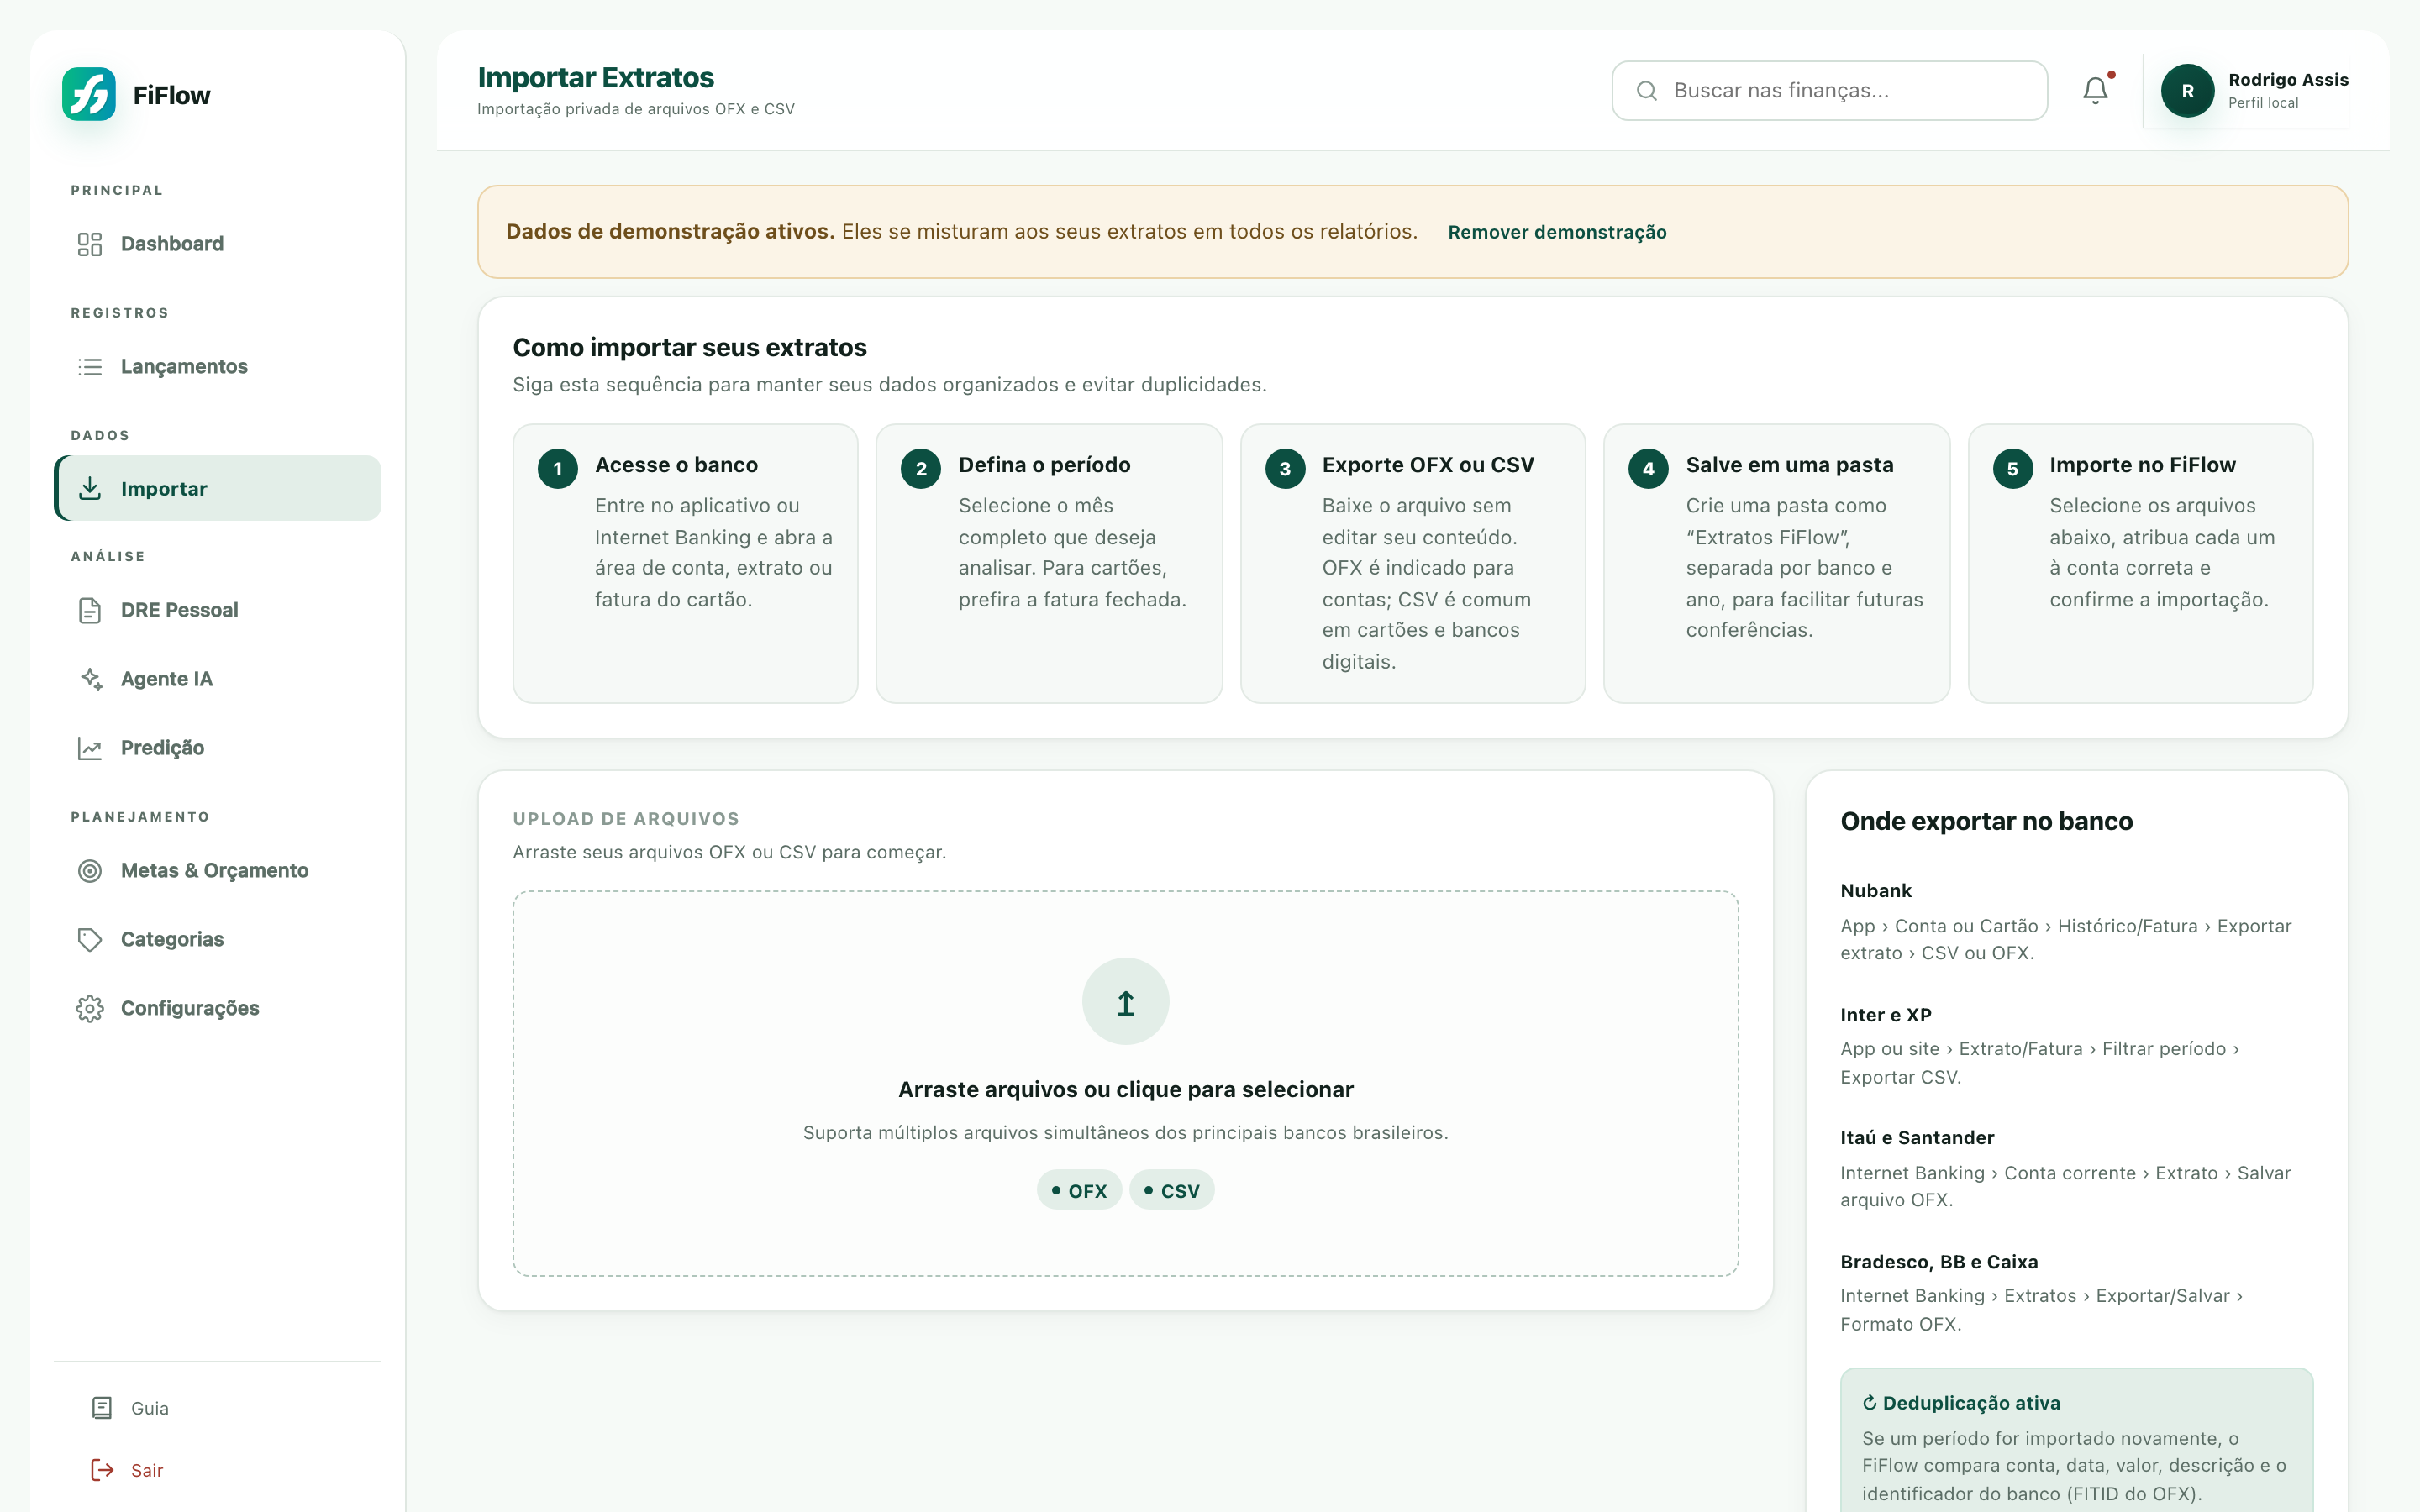Screen dimensions: 2420x1512
Task: Click step 5 'Importe no FiFlow' heading
Action: click(2142, 465)
